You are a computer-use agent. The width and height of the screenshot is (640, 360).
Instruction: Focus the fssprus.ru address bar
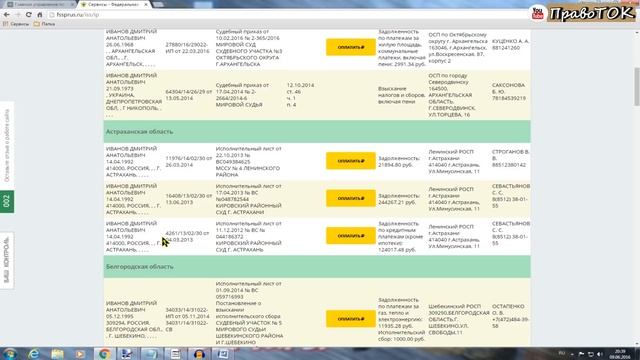tap(286, 15)
